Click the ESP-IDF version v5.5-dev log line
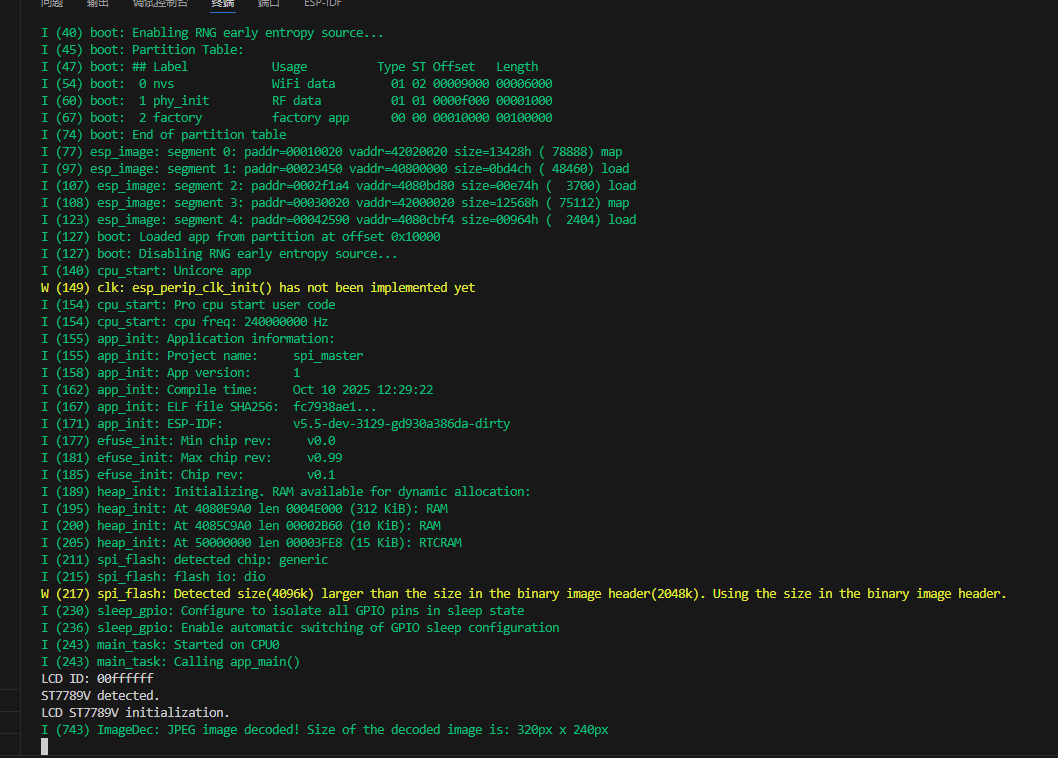Viewport: 1058px width, 758px height. point(275,423)
